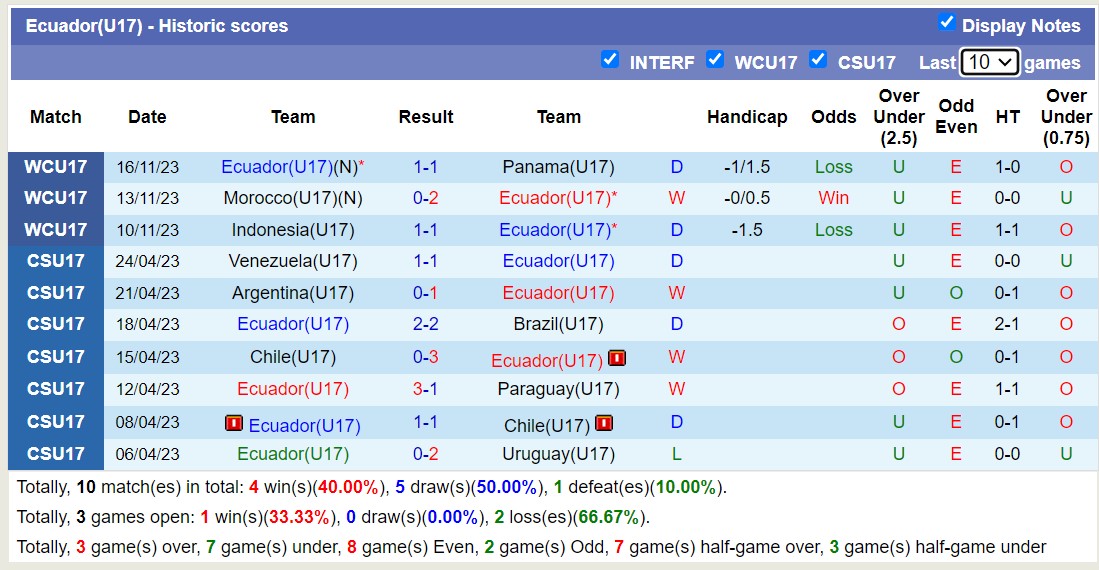Click the Handicap column header
This screenshot has width=1099, height=570.
click(747, 117)
